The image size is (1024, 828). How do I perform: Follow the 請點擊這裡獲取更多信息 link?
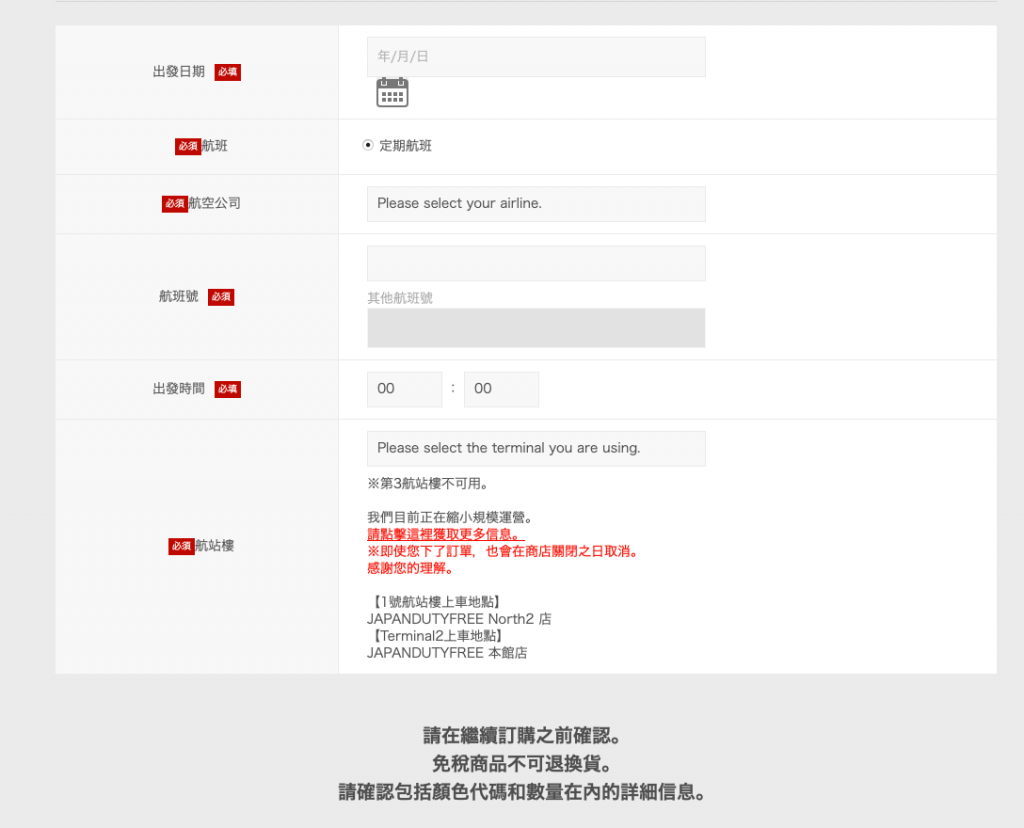point(445,534)
